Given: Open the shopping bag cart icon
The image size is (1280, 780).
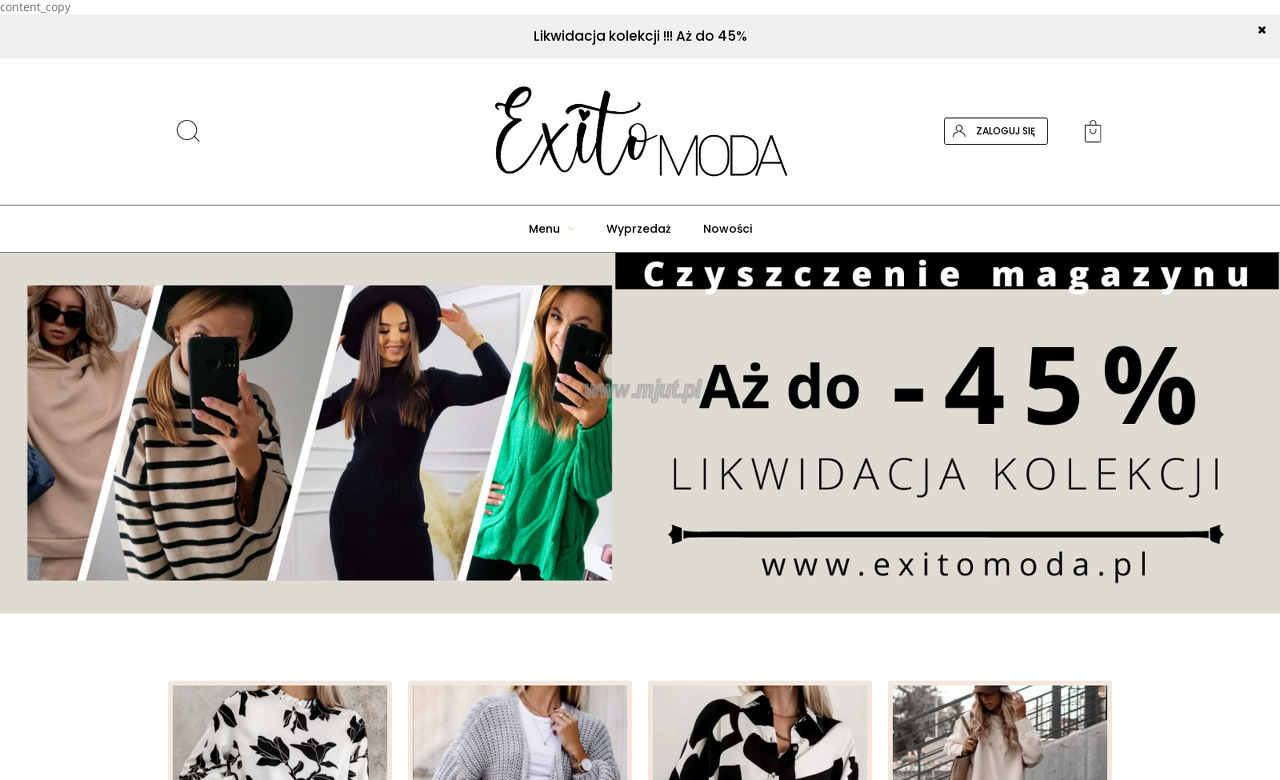Looking at the screenshot, I should (x=1093, y=131).
